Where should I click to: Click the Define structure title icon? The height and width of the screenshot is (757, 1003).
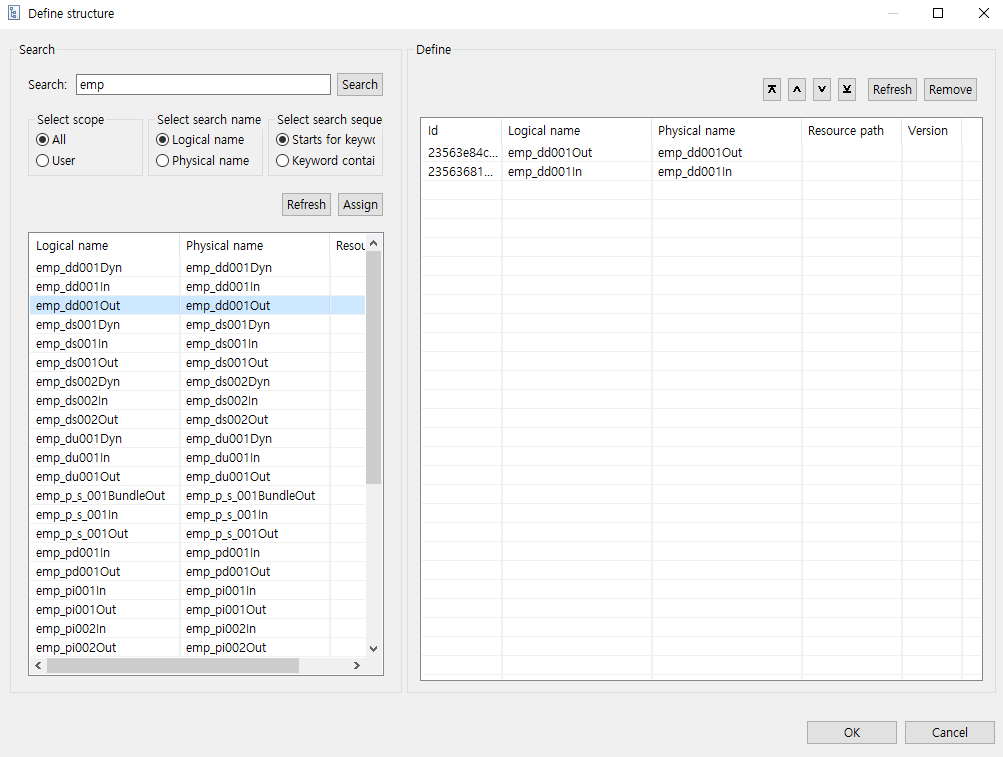click(14, 14)
